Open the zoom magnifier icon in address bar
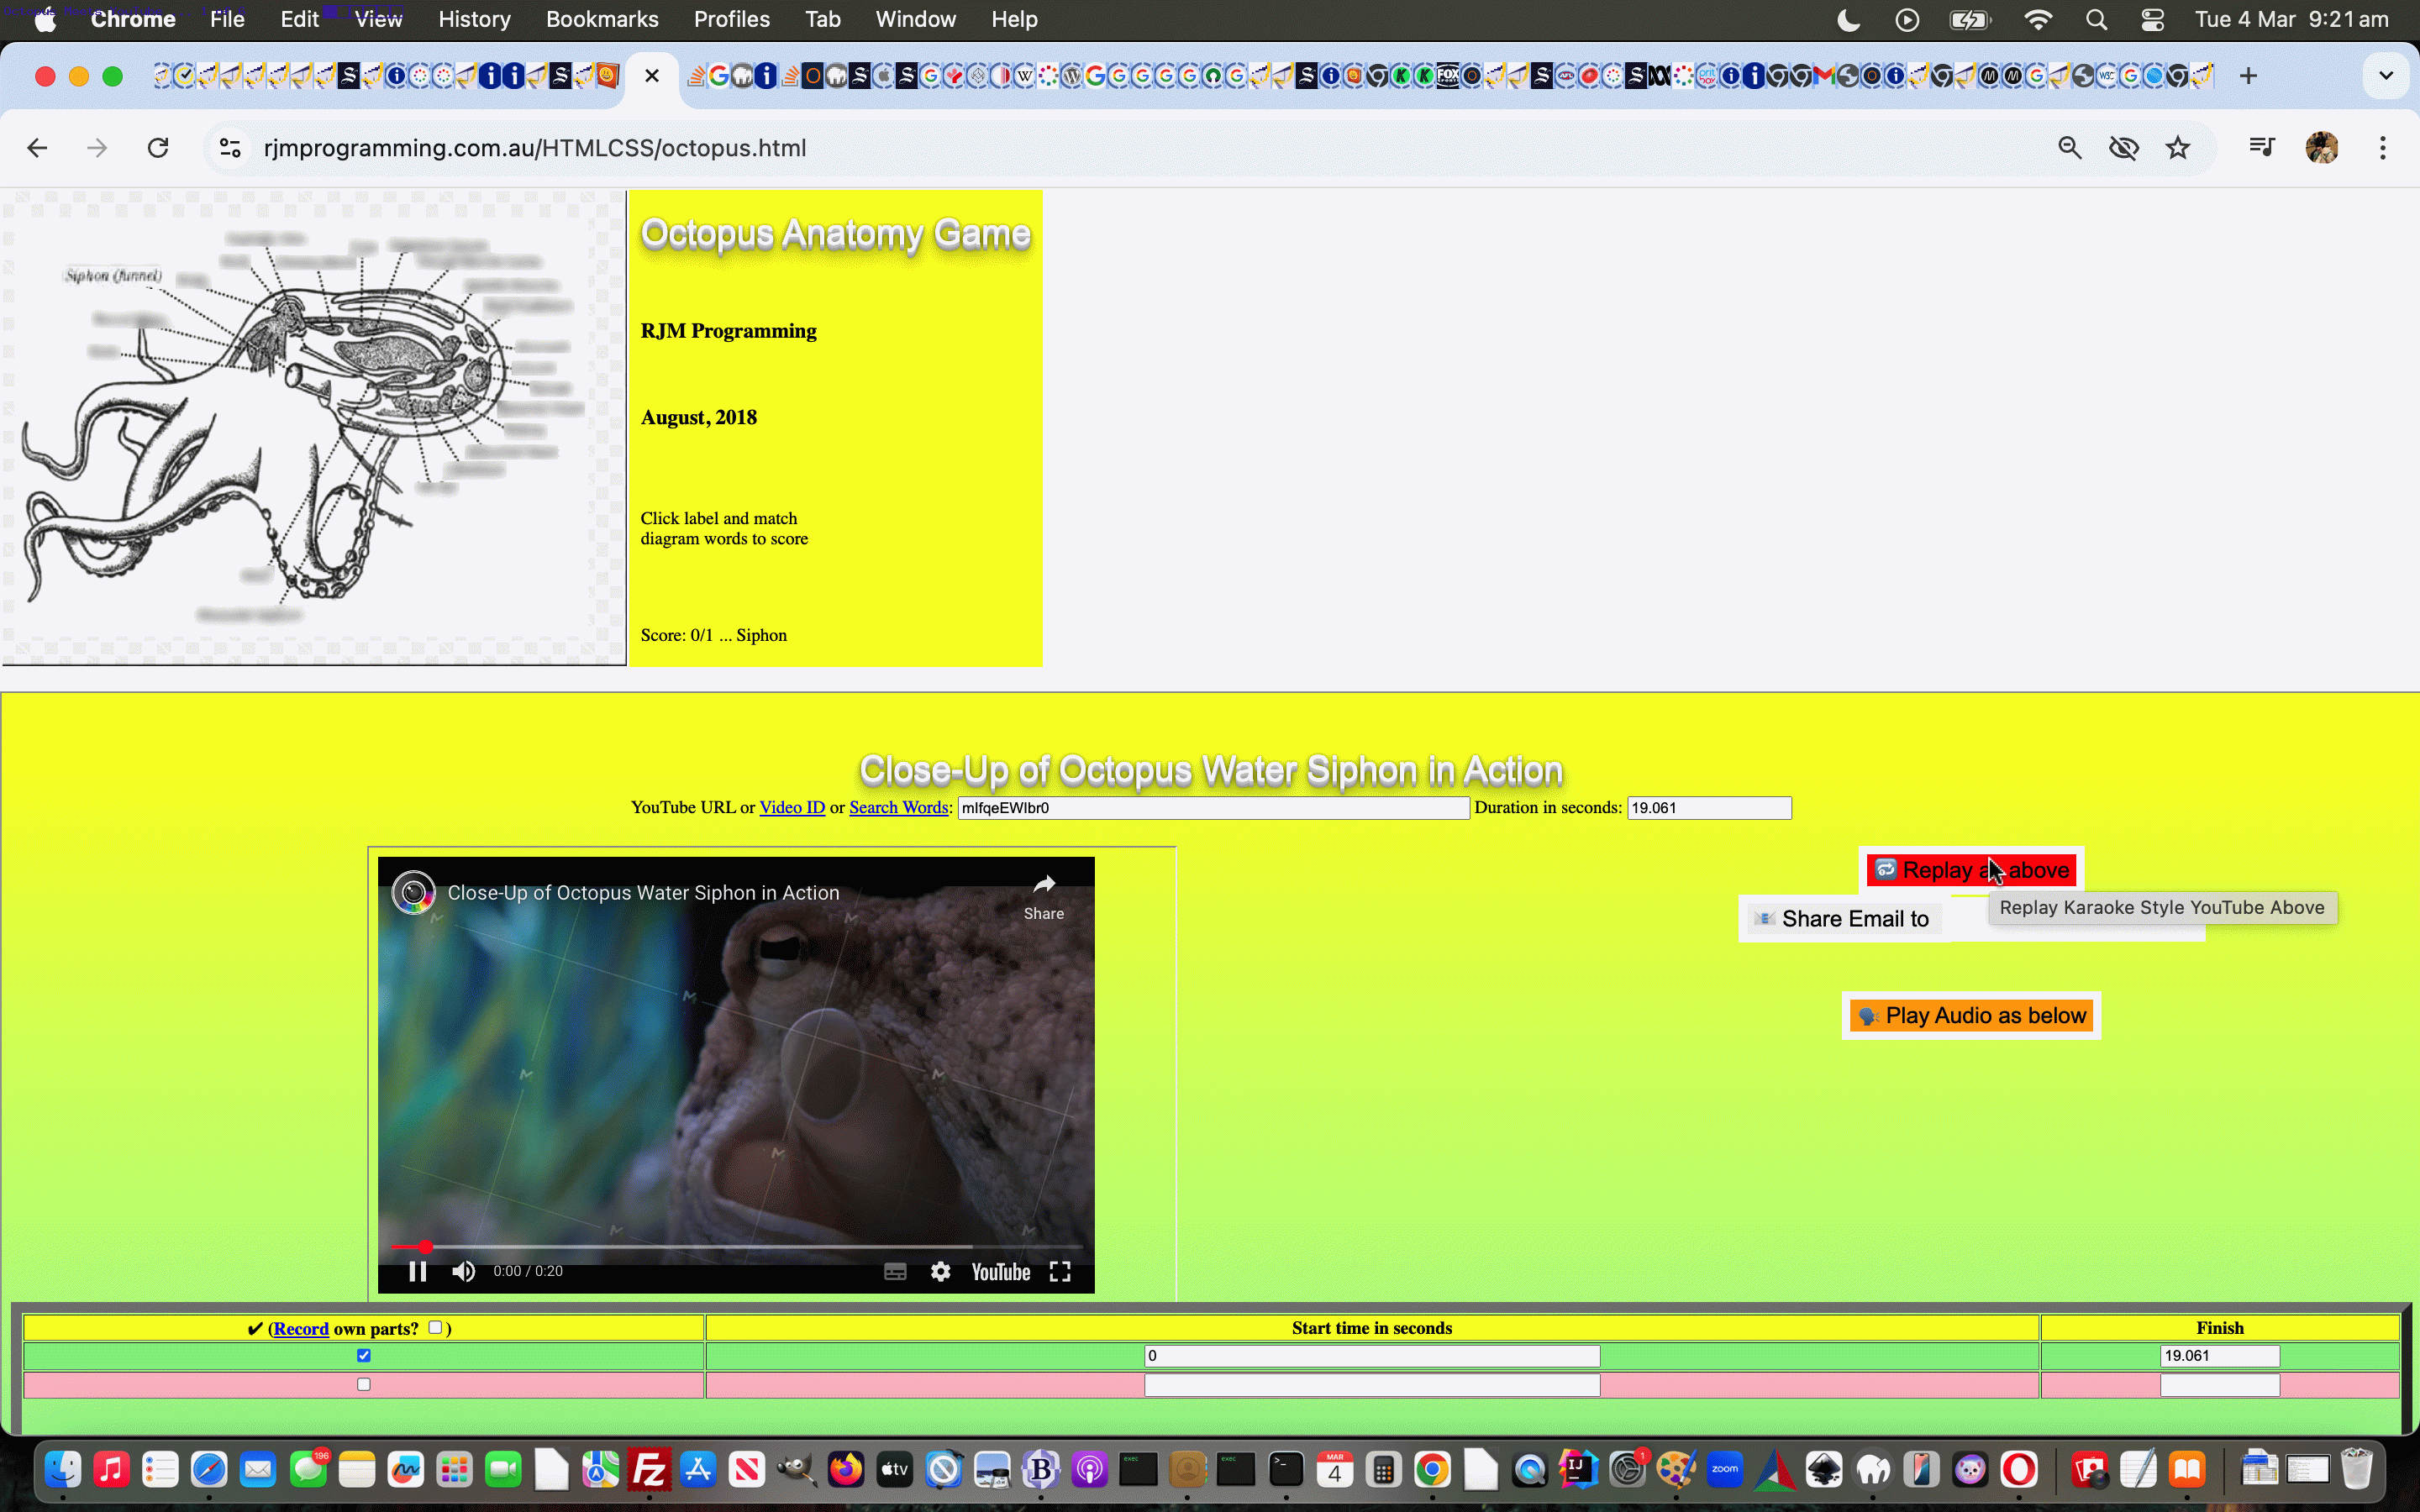2420x1512 pixels. point(2069,148)
